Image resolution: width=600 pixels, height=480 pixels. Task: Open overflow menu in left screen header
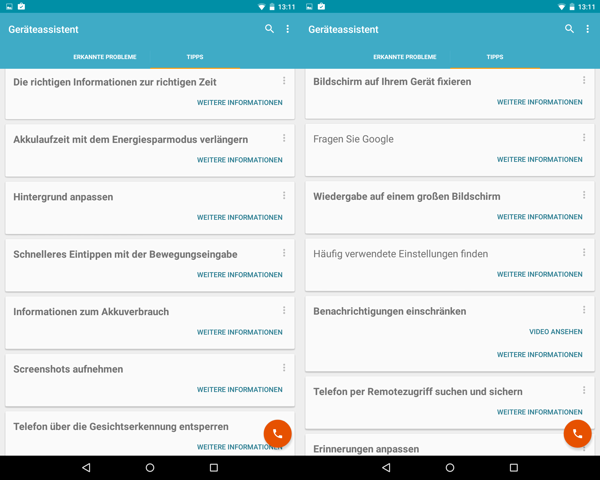288,29
